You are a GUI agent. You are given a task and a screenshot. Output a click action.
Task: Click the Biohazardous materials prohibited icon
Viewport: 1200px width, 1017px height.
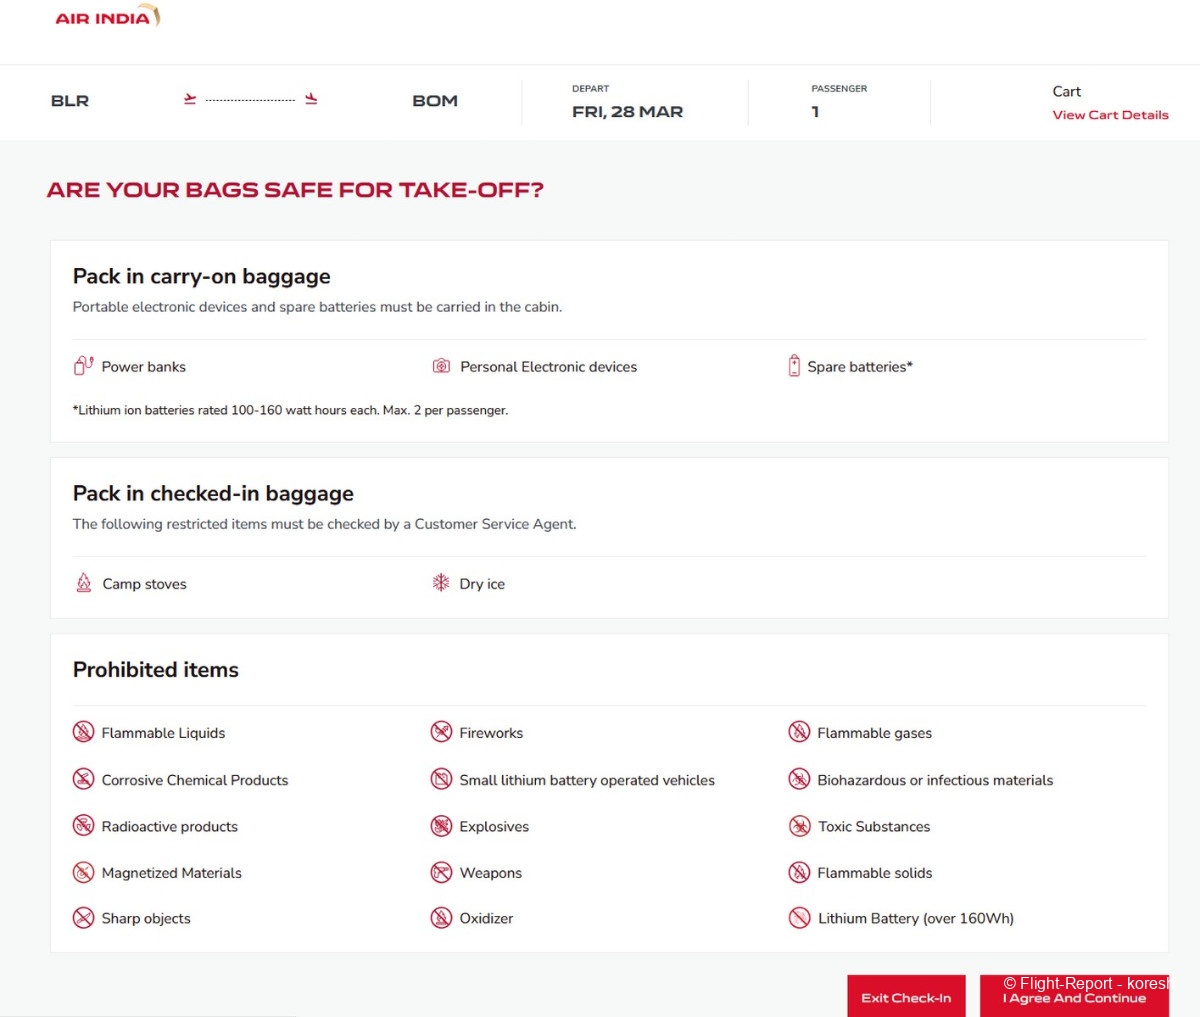[x=799, y=779]
